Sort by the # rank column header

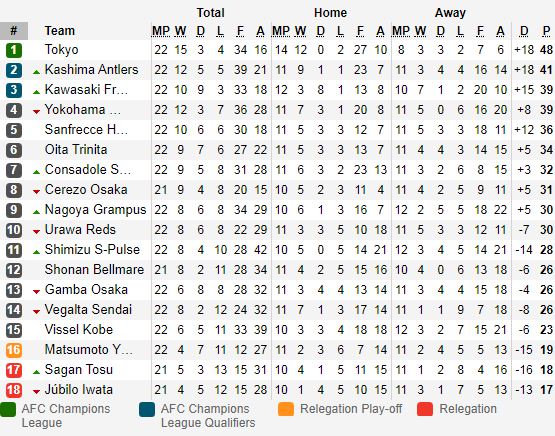(x=14, y=31)
